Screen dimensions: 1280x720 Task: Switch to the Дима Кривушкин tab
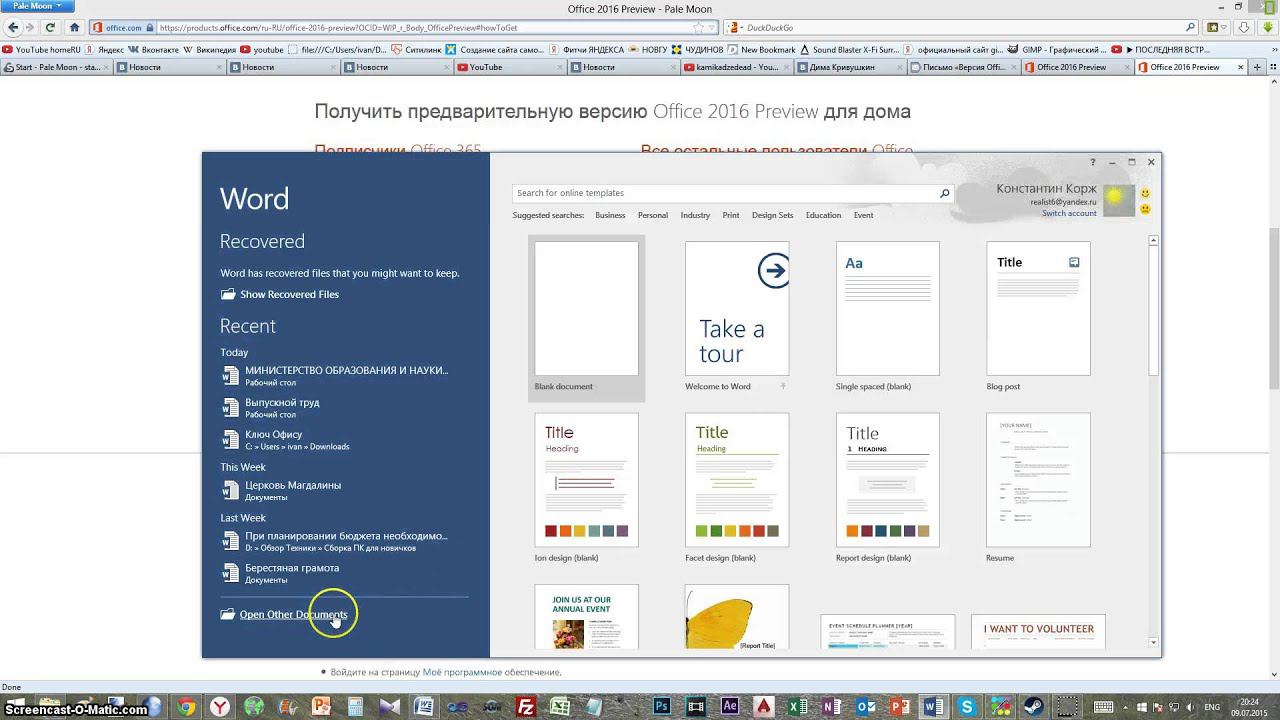point(849,67)
